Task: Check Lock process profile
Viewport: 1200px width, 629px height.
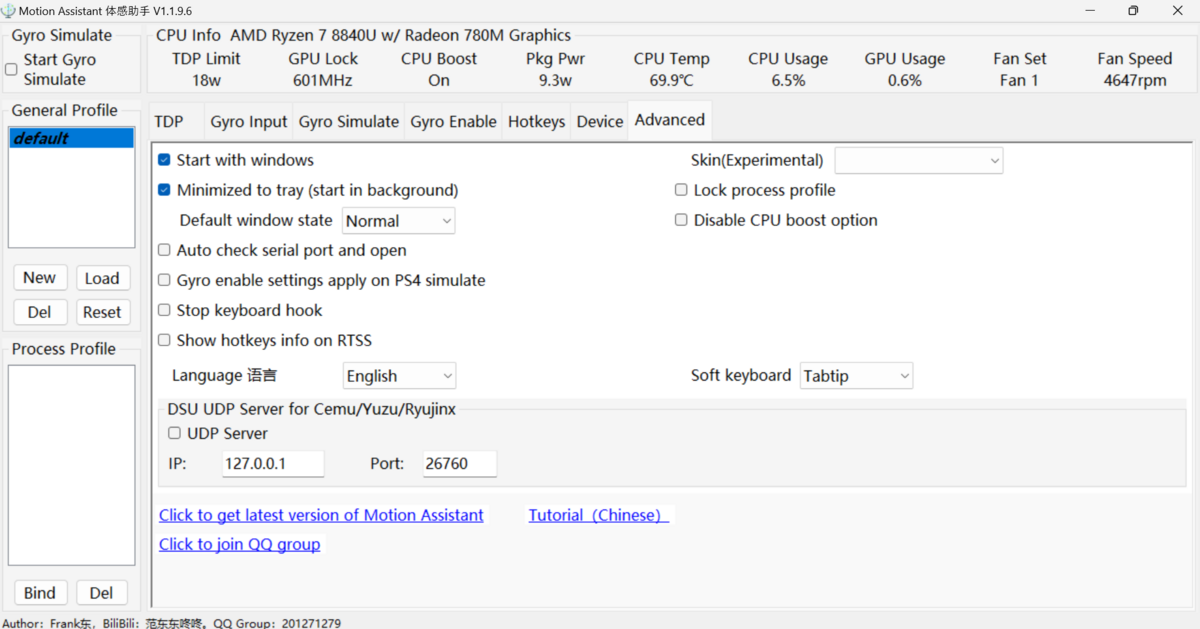Action: pyautogui.click(x=681, y=190)
